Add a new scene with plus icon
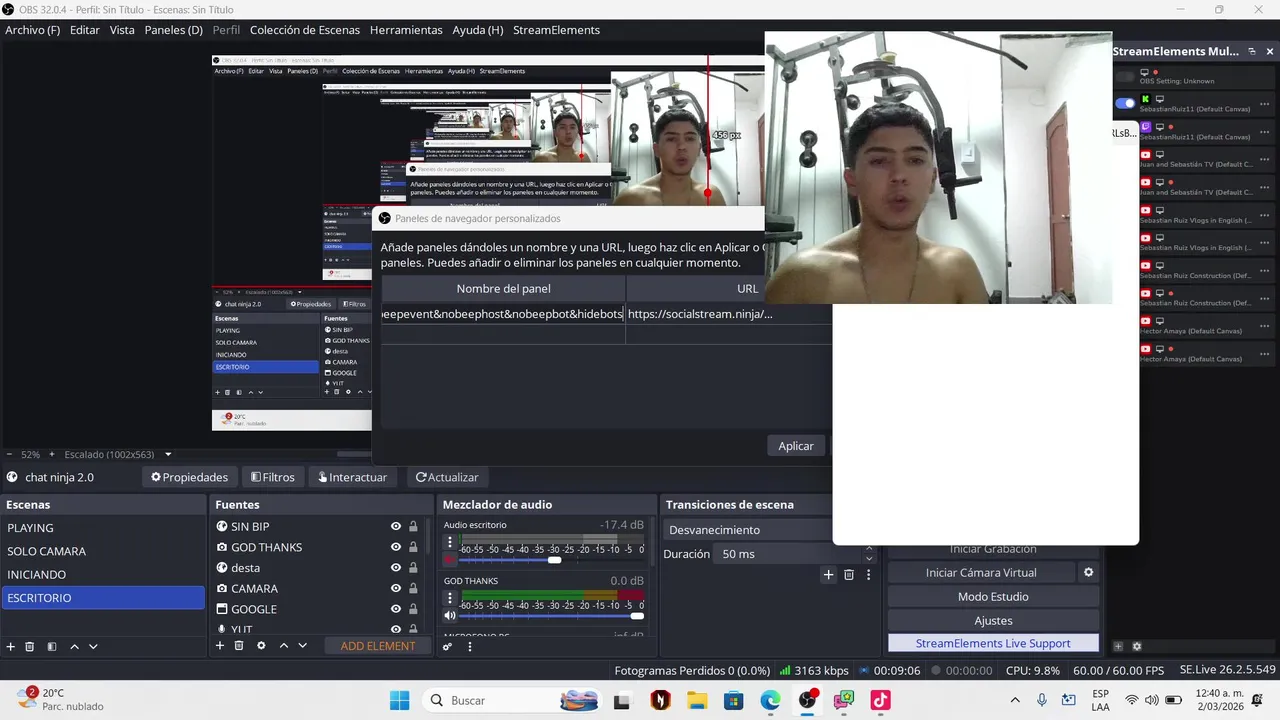Image resolution: width=1280 pixels, height=720 pixels. pyautogui.click(x=11, y=647)
